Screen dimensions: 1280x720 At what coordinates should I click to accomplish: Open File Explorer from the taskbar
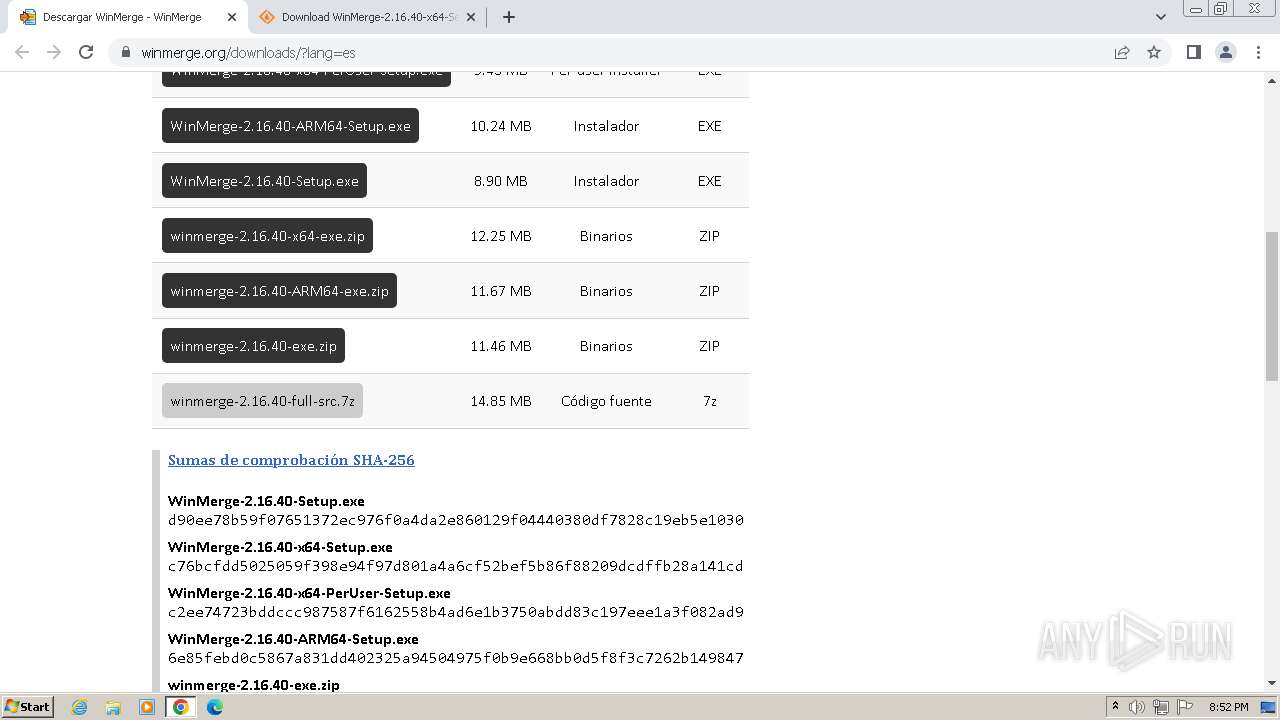click(113, 707)
